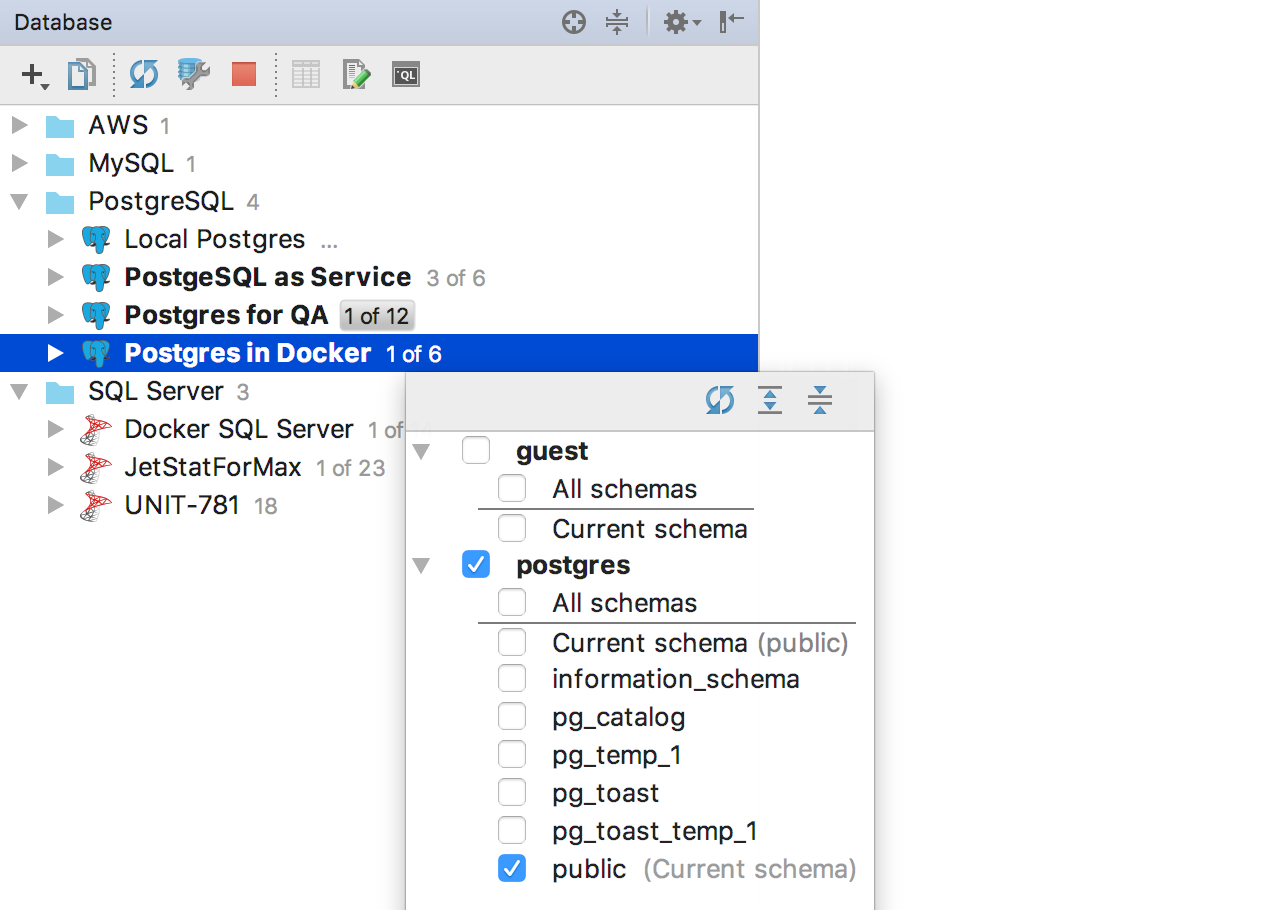Click the Edit Source pencil icon
This screenshot has height=910, width=1270.
tap(356, 74)
